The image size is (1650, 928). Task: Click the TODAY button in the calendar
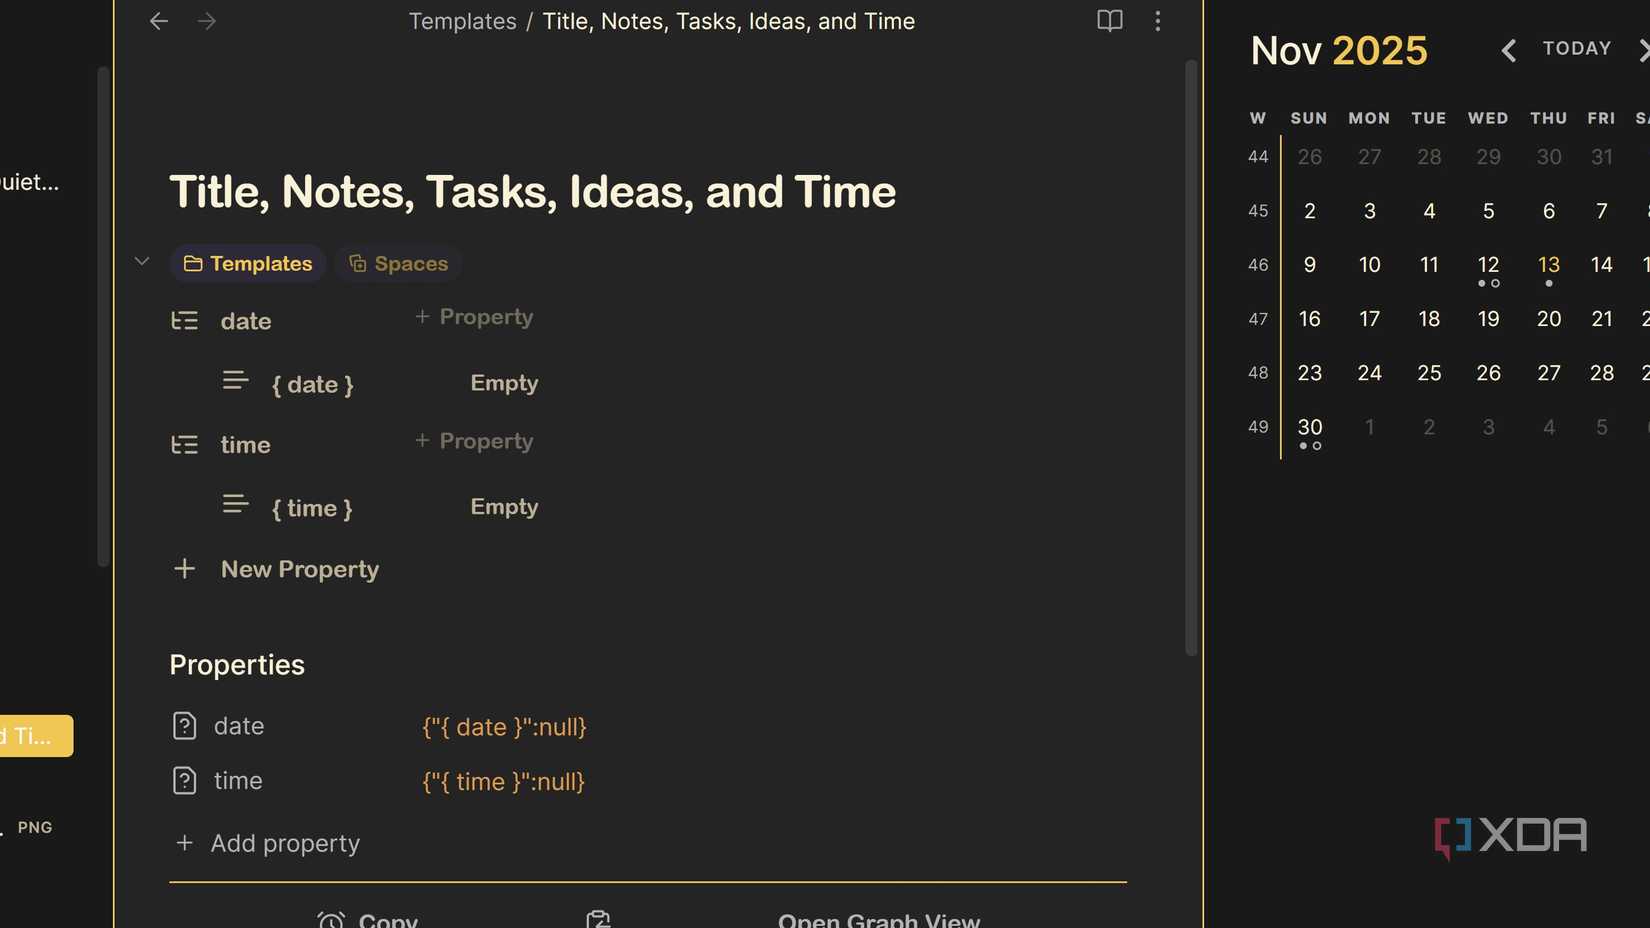coord(1576,48)
